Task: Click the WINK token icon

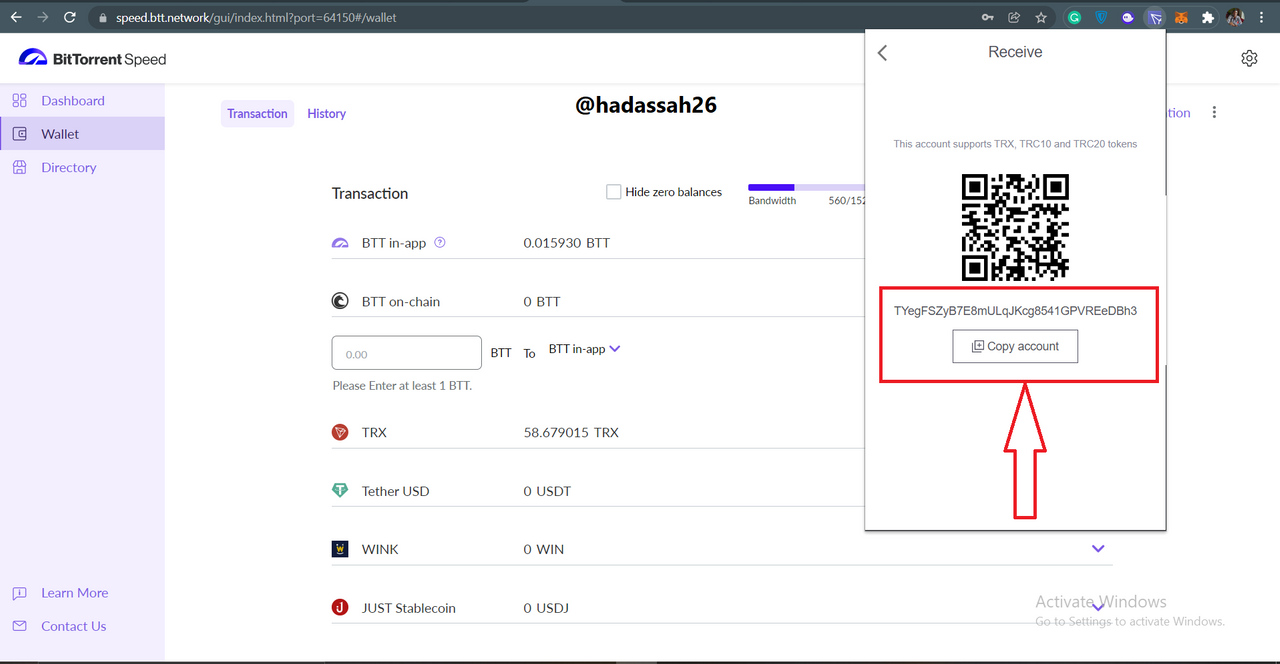Action: coord(340,549)
